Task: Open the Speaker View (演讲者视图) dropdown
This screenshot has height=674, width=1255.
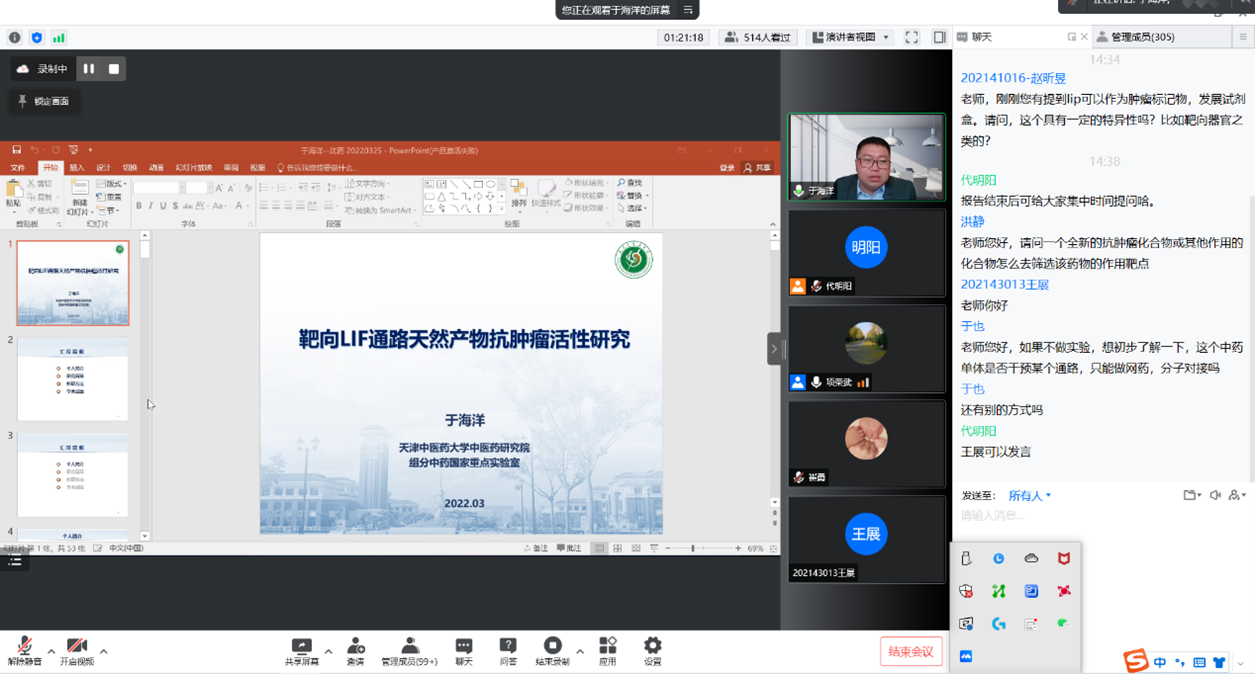Action: tap(850, 37)
